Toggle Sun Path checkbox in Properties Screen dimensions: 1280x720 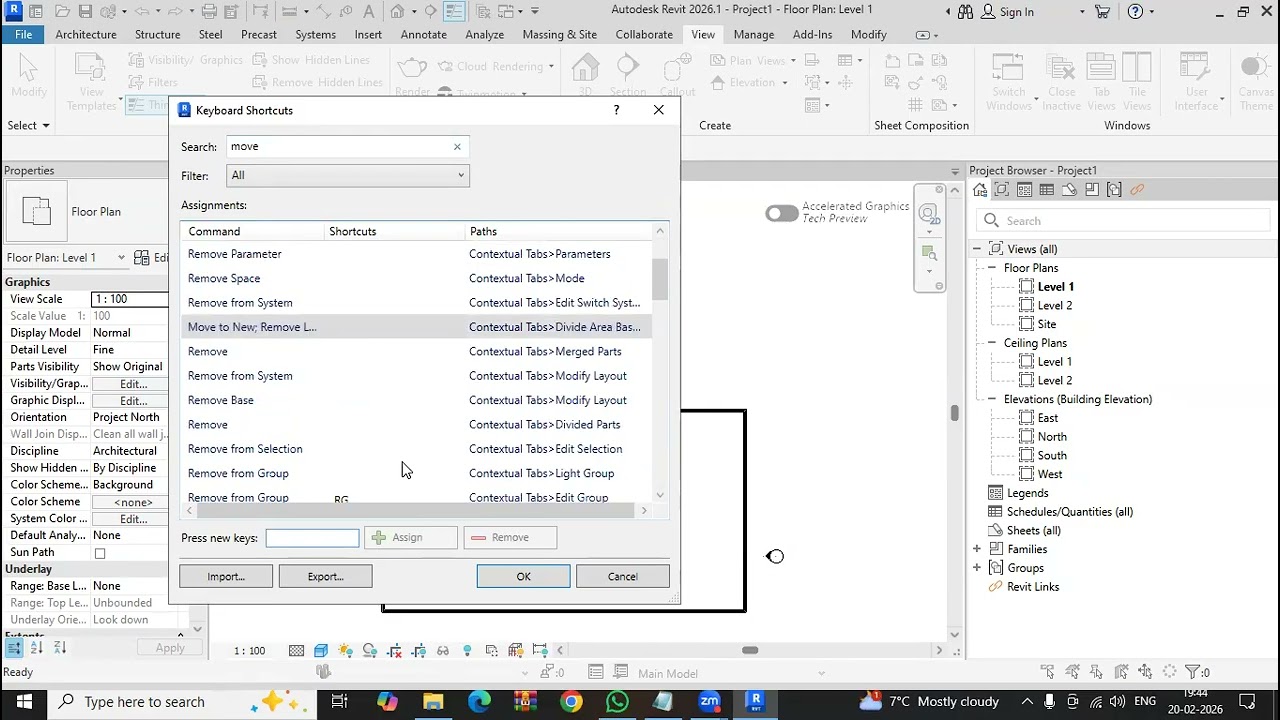(99, 553)
